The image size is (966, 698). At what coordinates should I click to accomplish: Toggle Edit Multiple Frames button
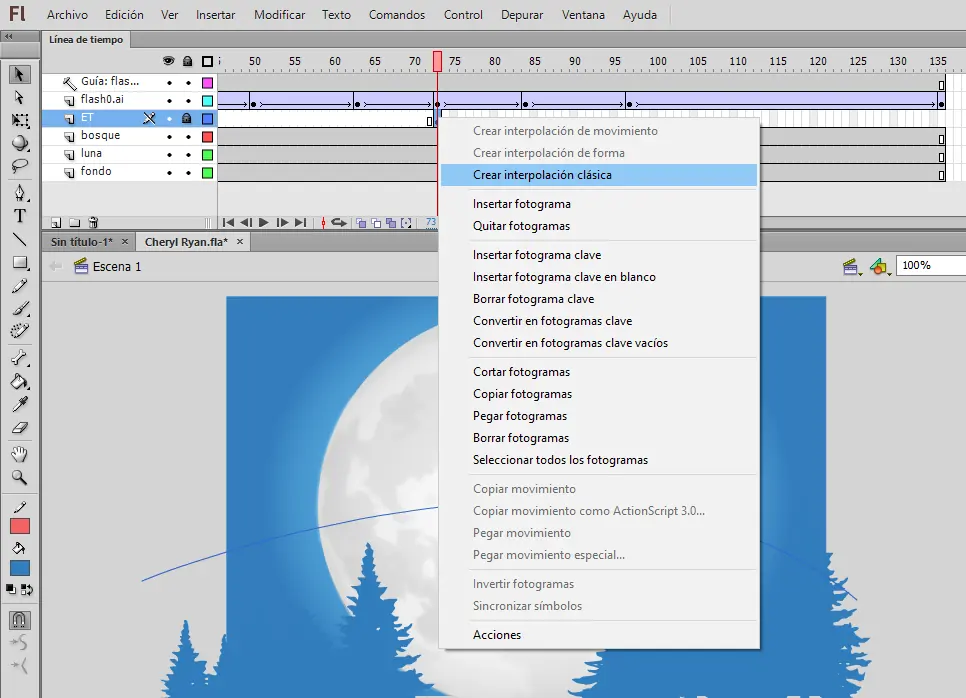391,222
